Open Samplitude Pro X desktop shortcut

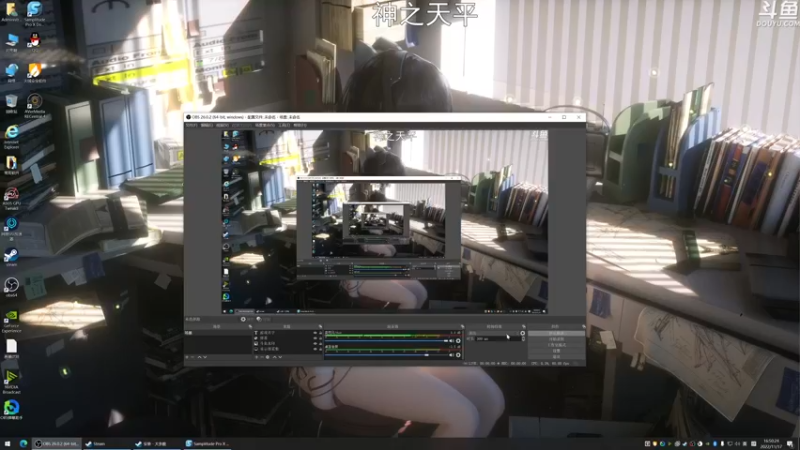point(34,13)
